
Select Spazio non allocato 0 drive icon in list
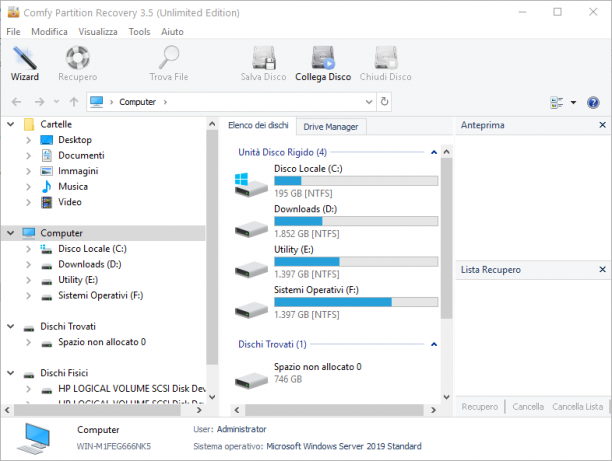click(251, 380)
